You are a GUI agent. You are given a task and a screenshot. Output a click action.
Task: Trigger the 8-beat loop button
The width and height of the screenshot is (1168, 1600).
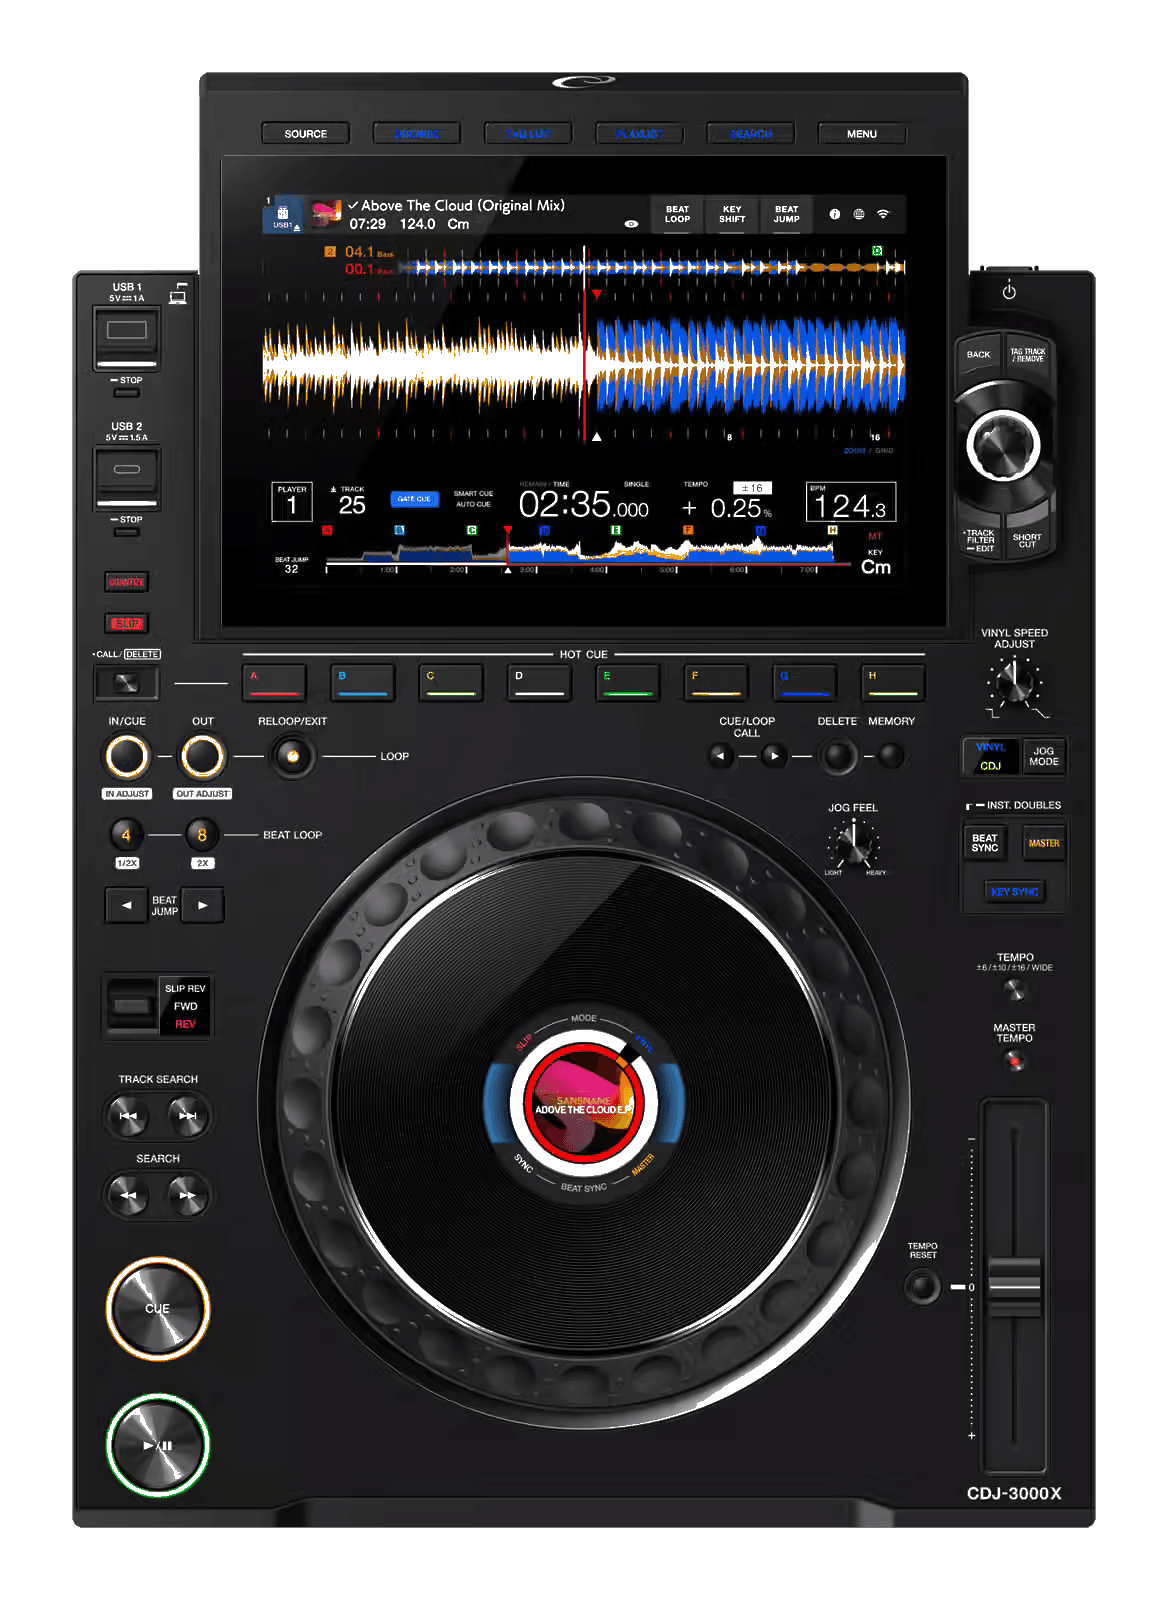202,834
